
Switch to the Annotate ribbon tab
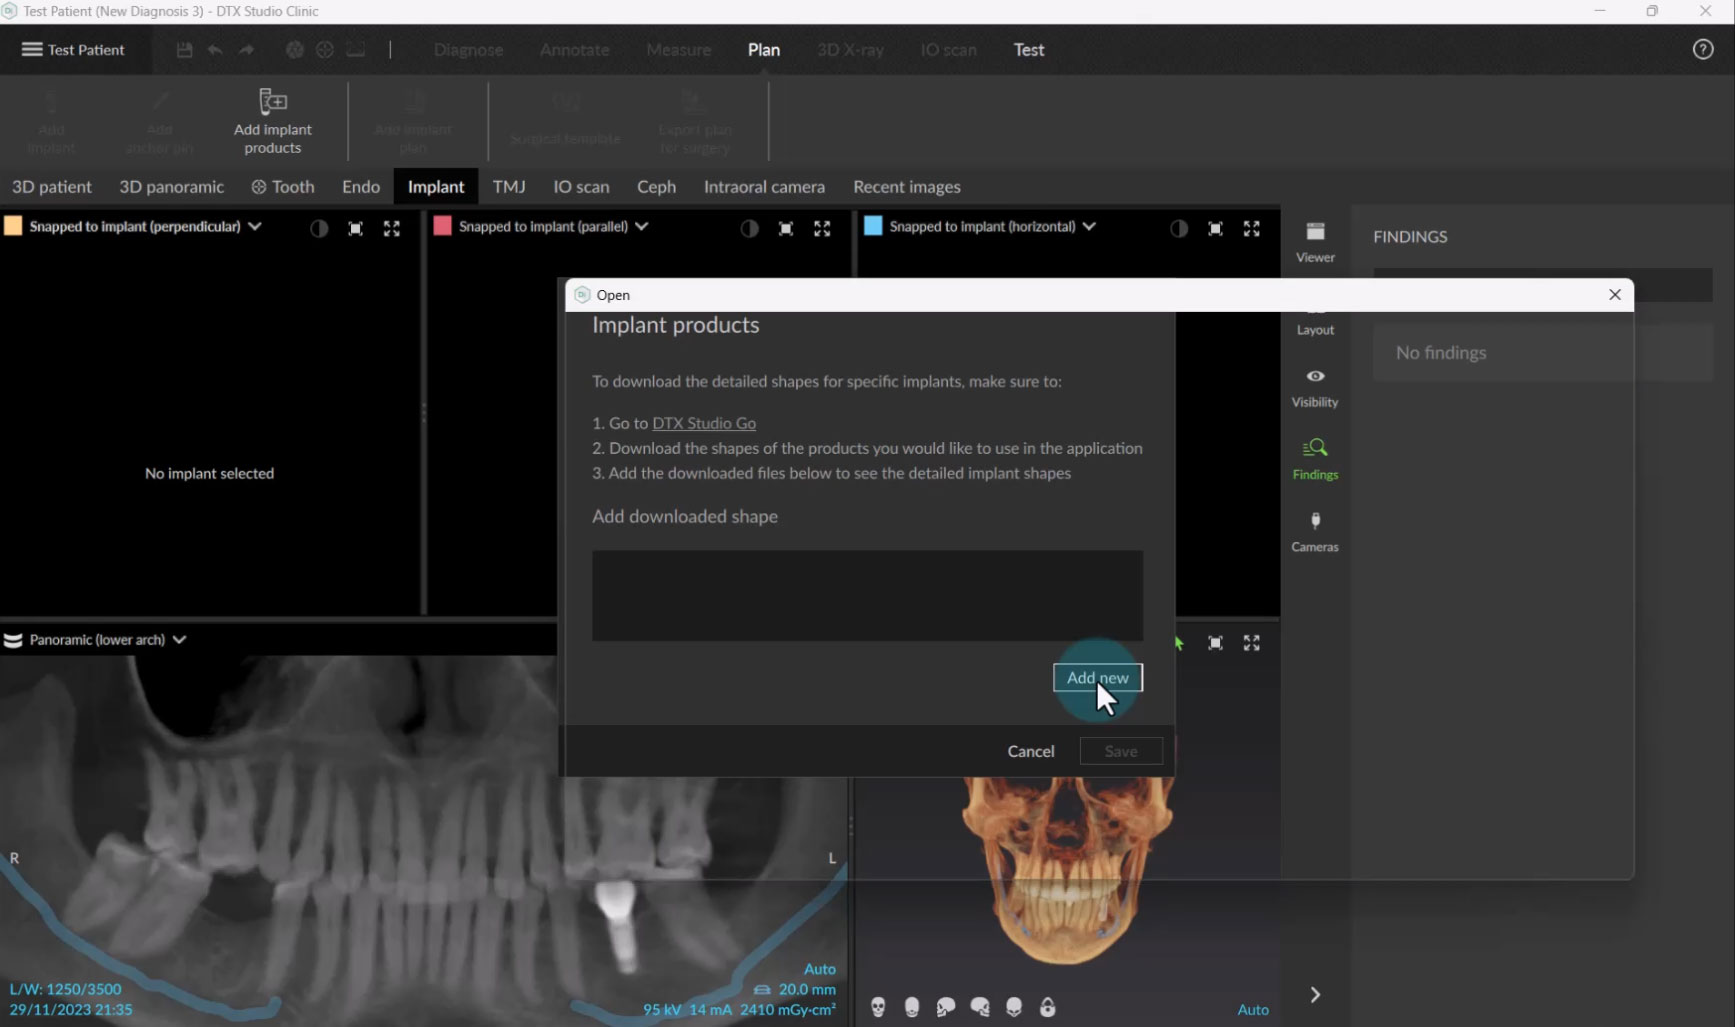(x=574, y=50)
